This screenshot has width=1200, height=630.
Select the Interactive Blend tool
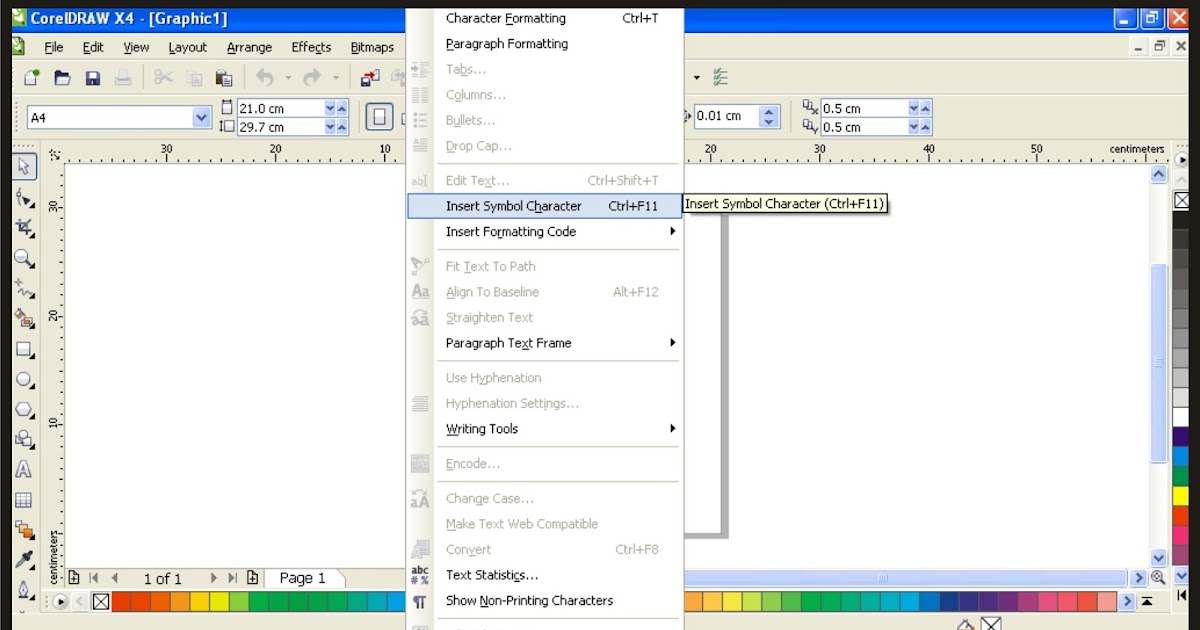25,530
